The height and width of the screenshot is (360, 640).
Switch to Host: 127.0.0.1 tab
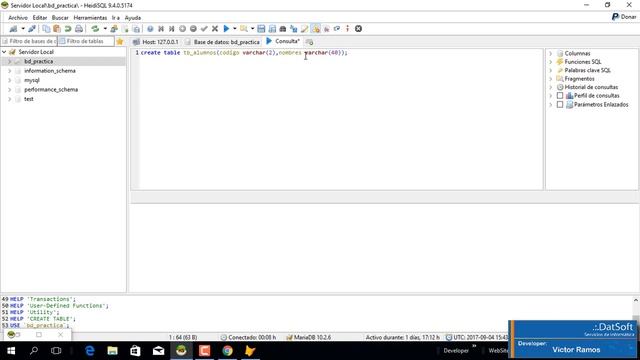pos(156,42)
